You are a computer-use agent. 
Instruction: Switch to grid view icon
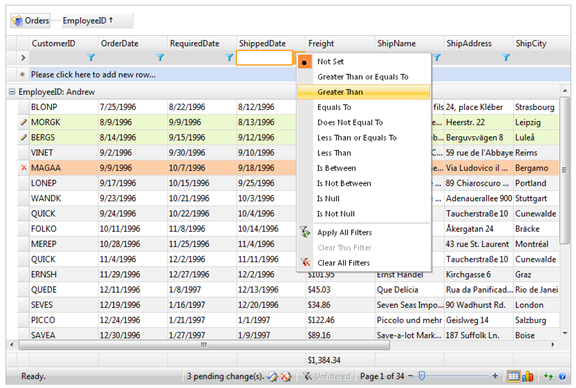click(x=513, y=376)
